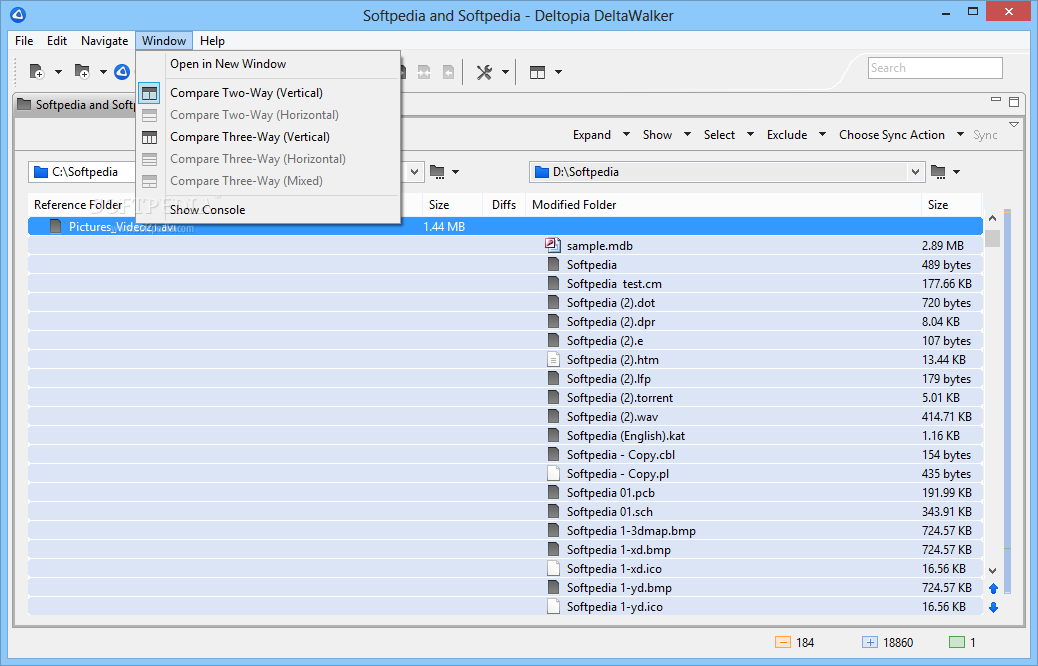This screenshot has width=1038, height=666.
Task: Click the Diffs column header
Action: click(x=504, y=205)
